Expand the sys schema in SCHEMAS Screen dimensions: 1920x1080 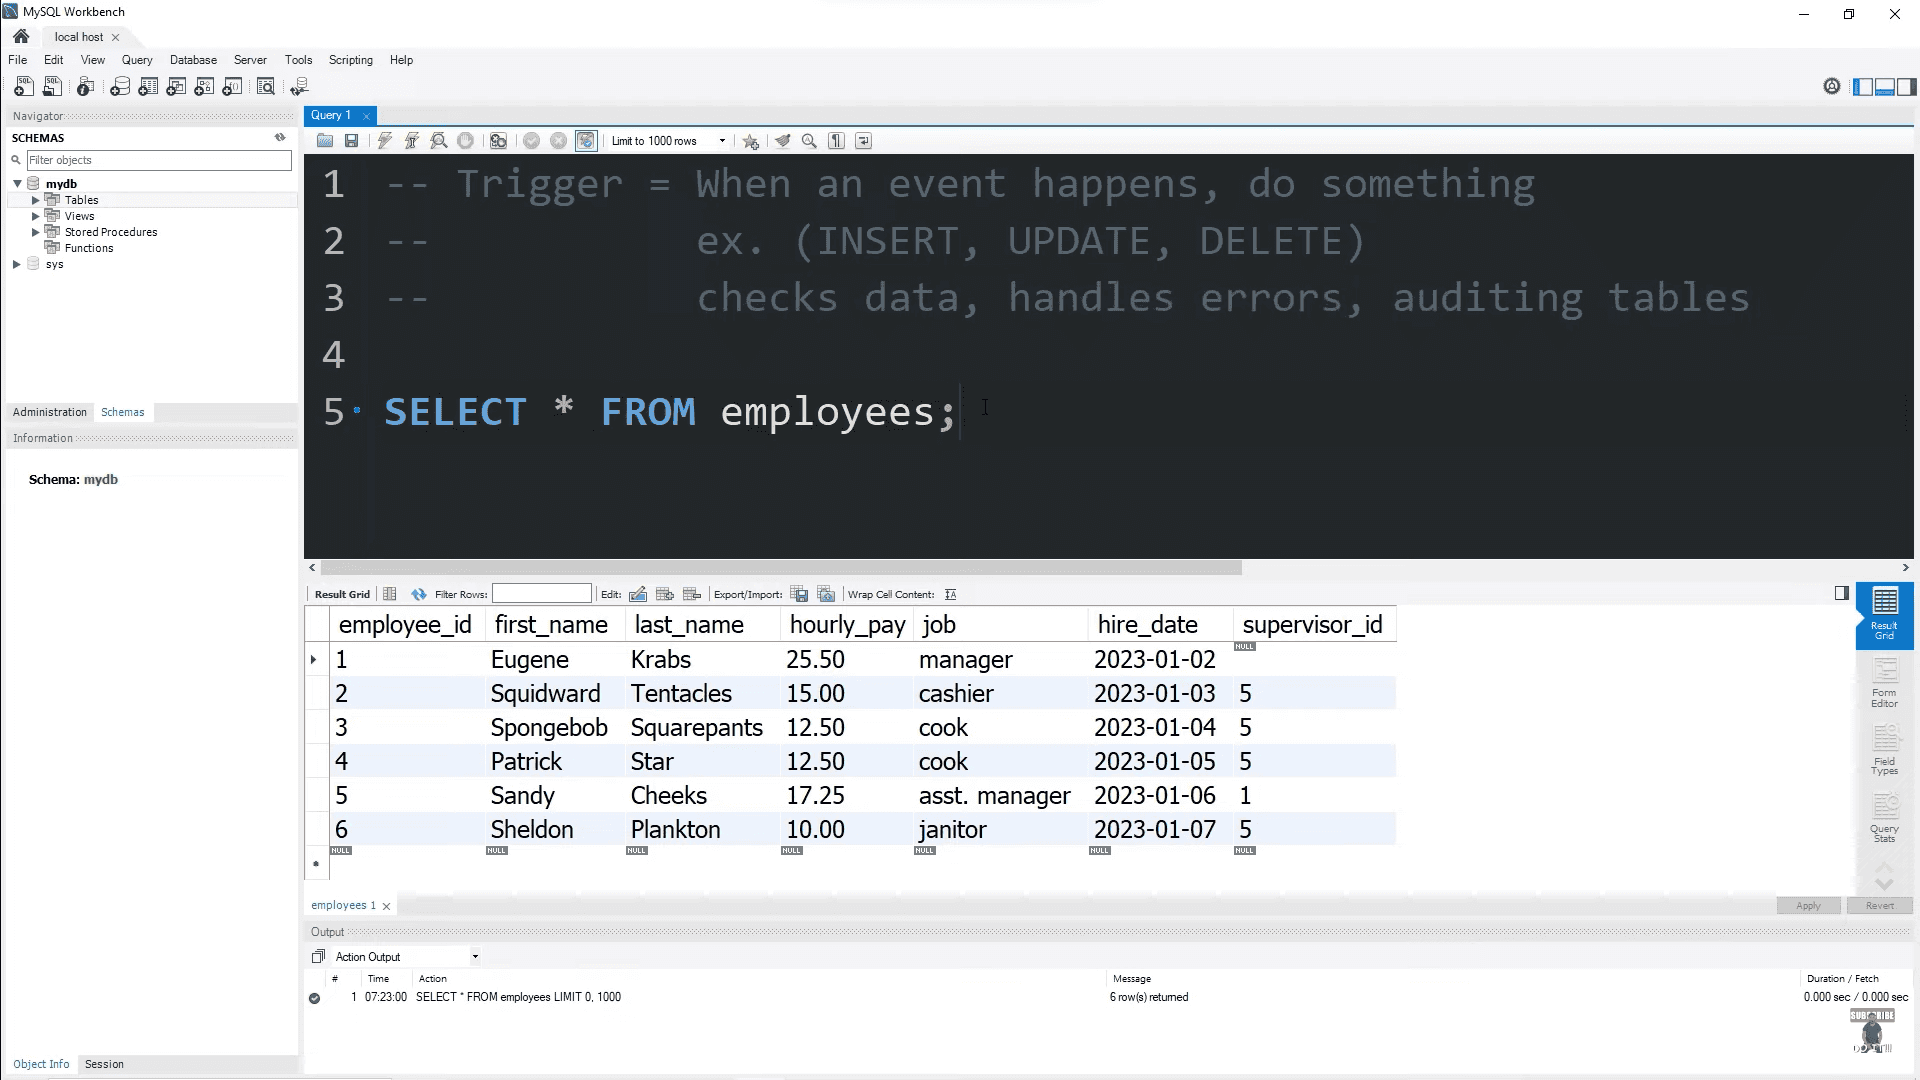point(16,264)
